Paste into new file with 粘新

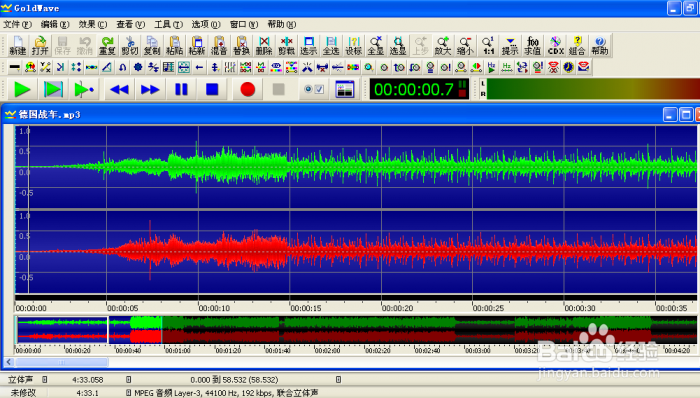(196, 46)
